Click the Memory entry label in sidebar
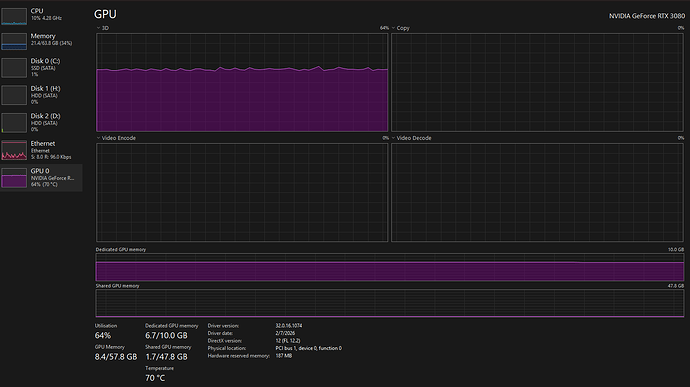 (43, 36)
